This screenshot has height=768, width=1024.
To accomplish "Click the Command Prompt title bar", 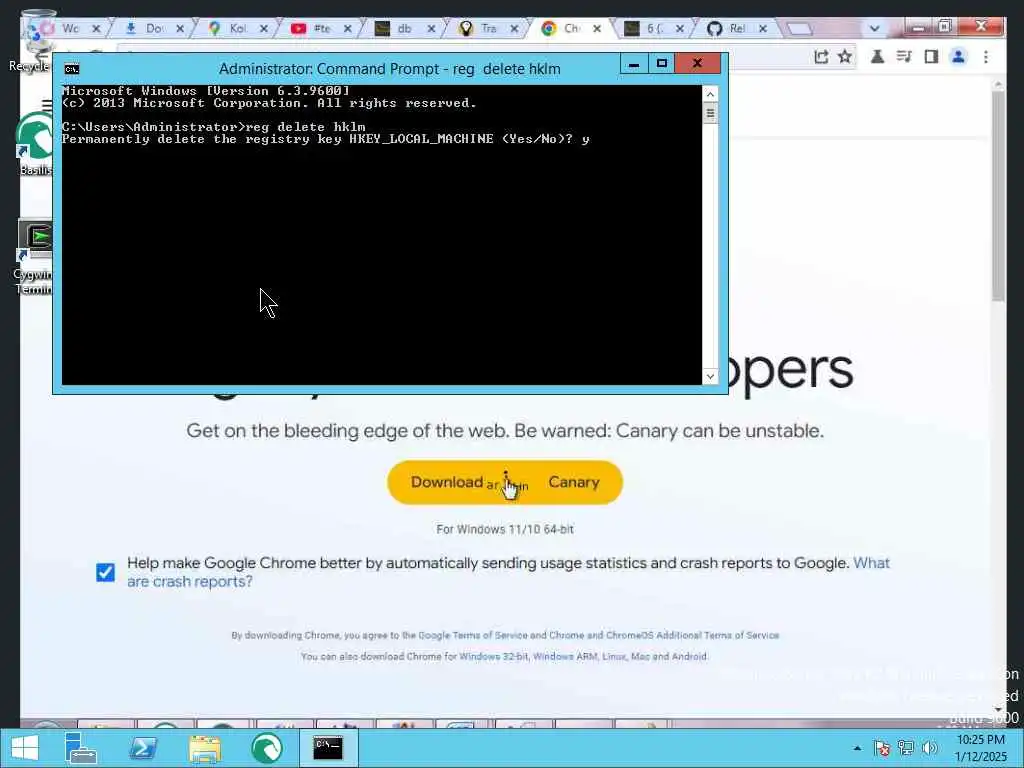I will 390,69.
